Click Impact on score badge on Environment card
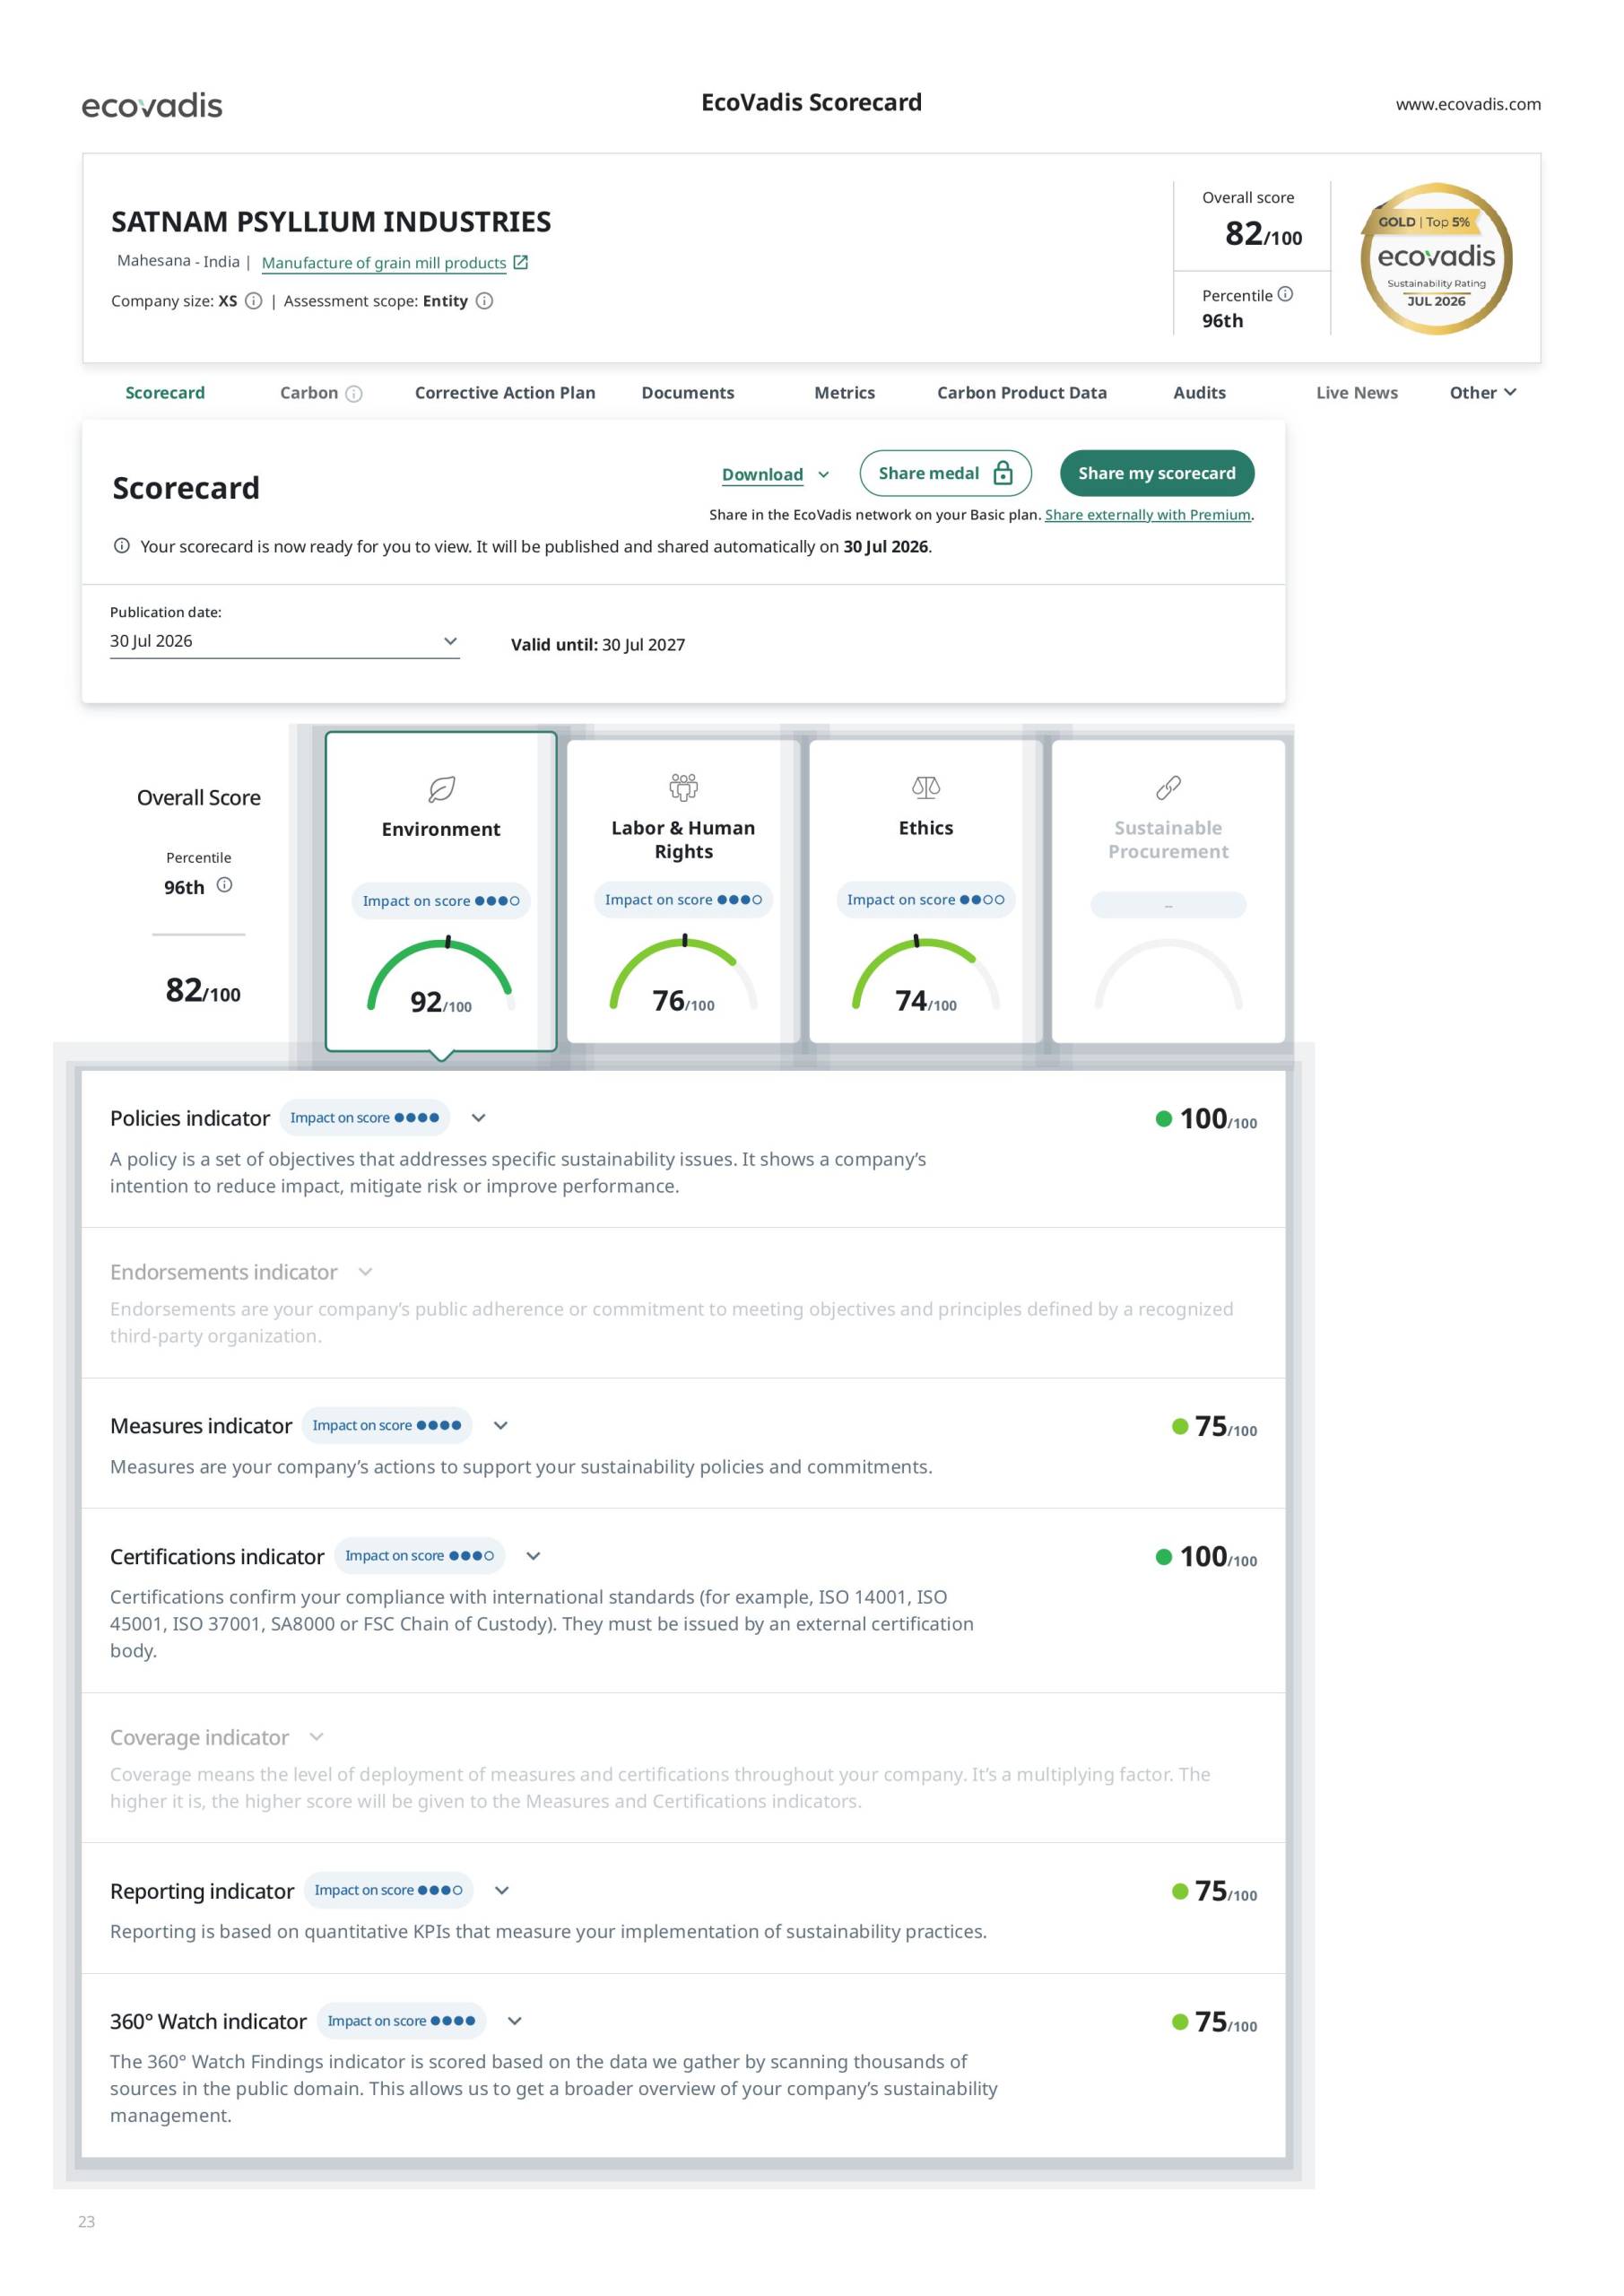The image size is (1624, 2296). coord(441,901)
